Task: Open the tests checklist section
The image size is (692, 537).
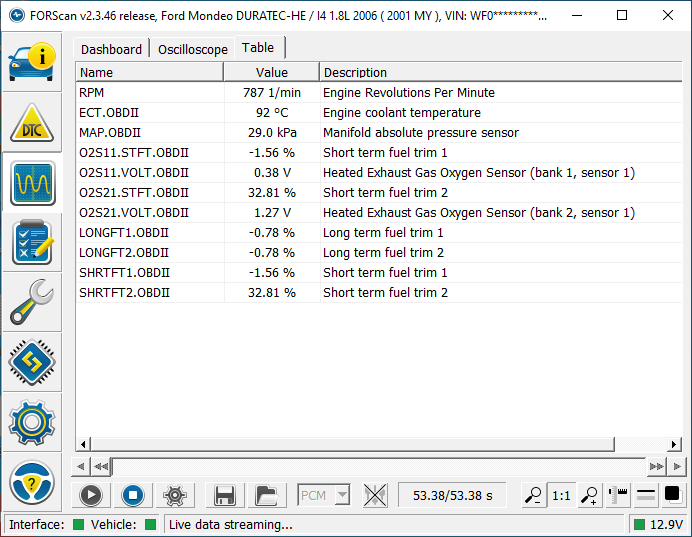Action: (32, 243)
